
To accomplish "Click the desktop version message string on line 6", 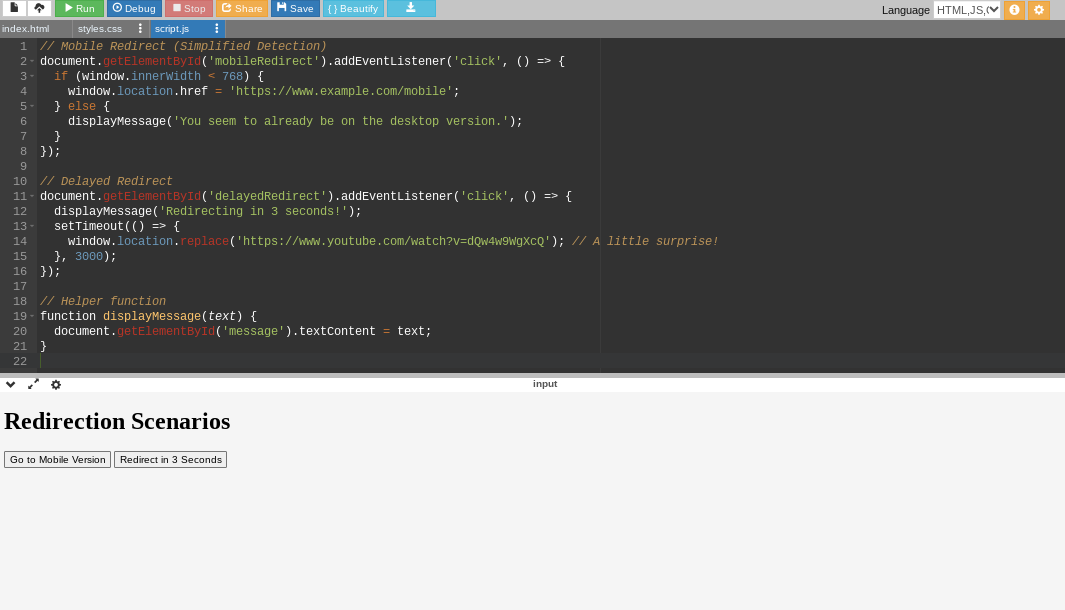I will pyautogui.click(x=341, y=121).
